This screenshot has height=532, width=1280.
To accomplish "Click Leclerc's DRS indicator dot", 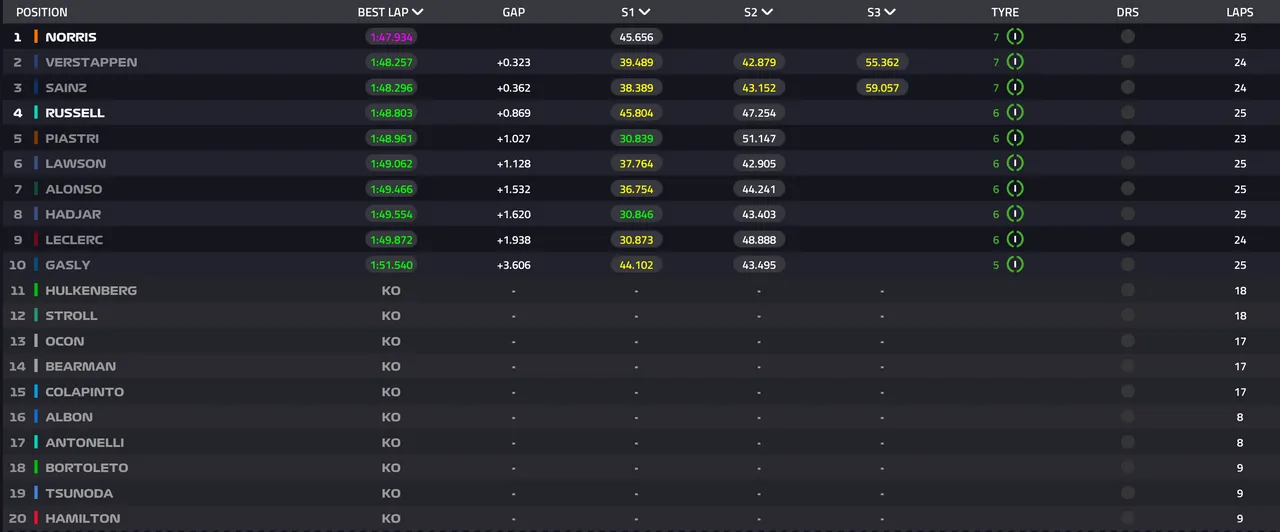I will (x=1128, y=239).
